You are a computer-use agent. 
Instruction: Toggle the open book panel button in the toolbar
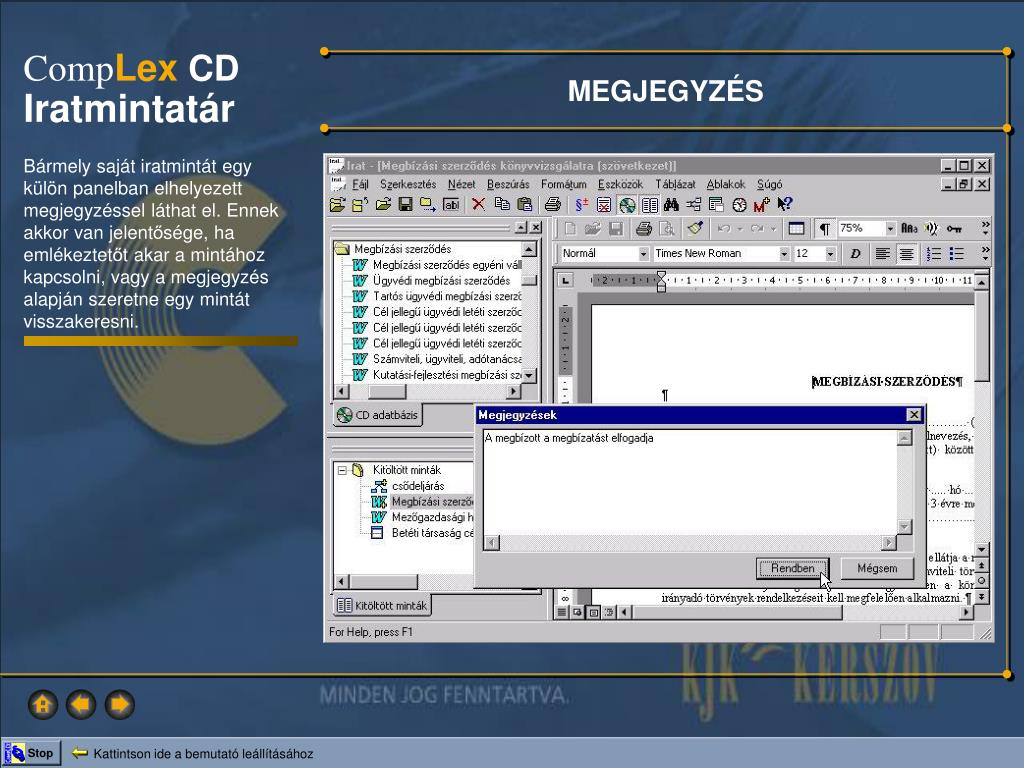[x=649, y=205]
